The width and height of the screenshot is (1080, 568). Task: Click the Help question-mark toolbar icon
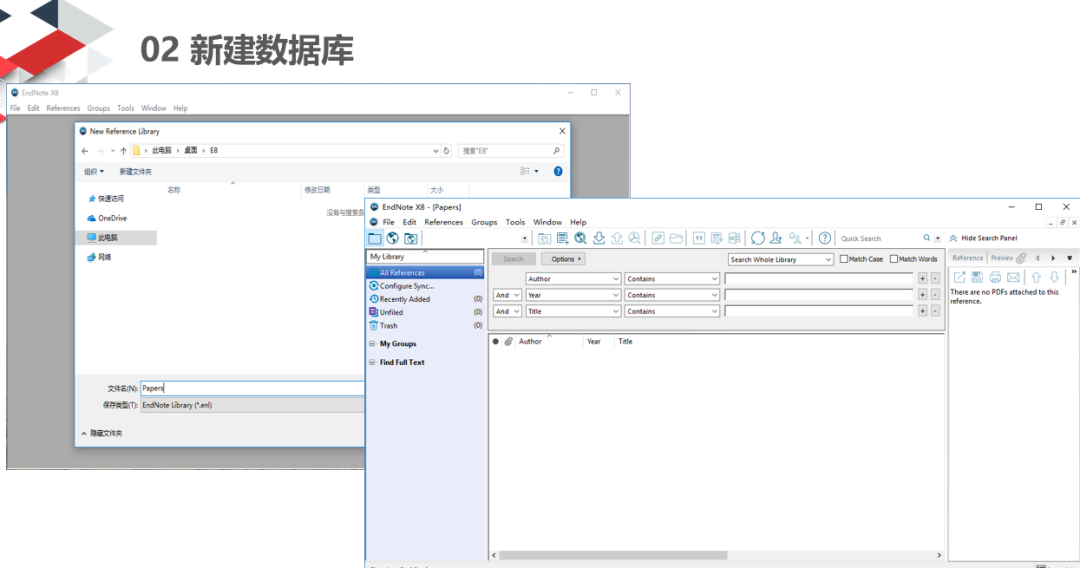(x=824, y=238)
